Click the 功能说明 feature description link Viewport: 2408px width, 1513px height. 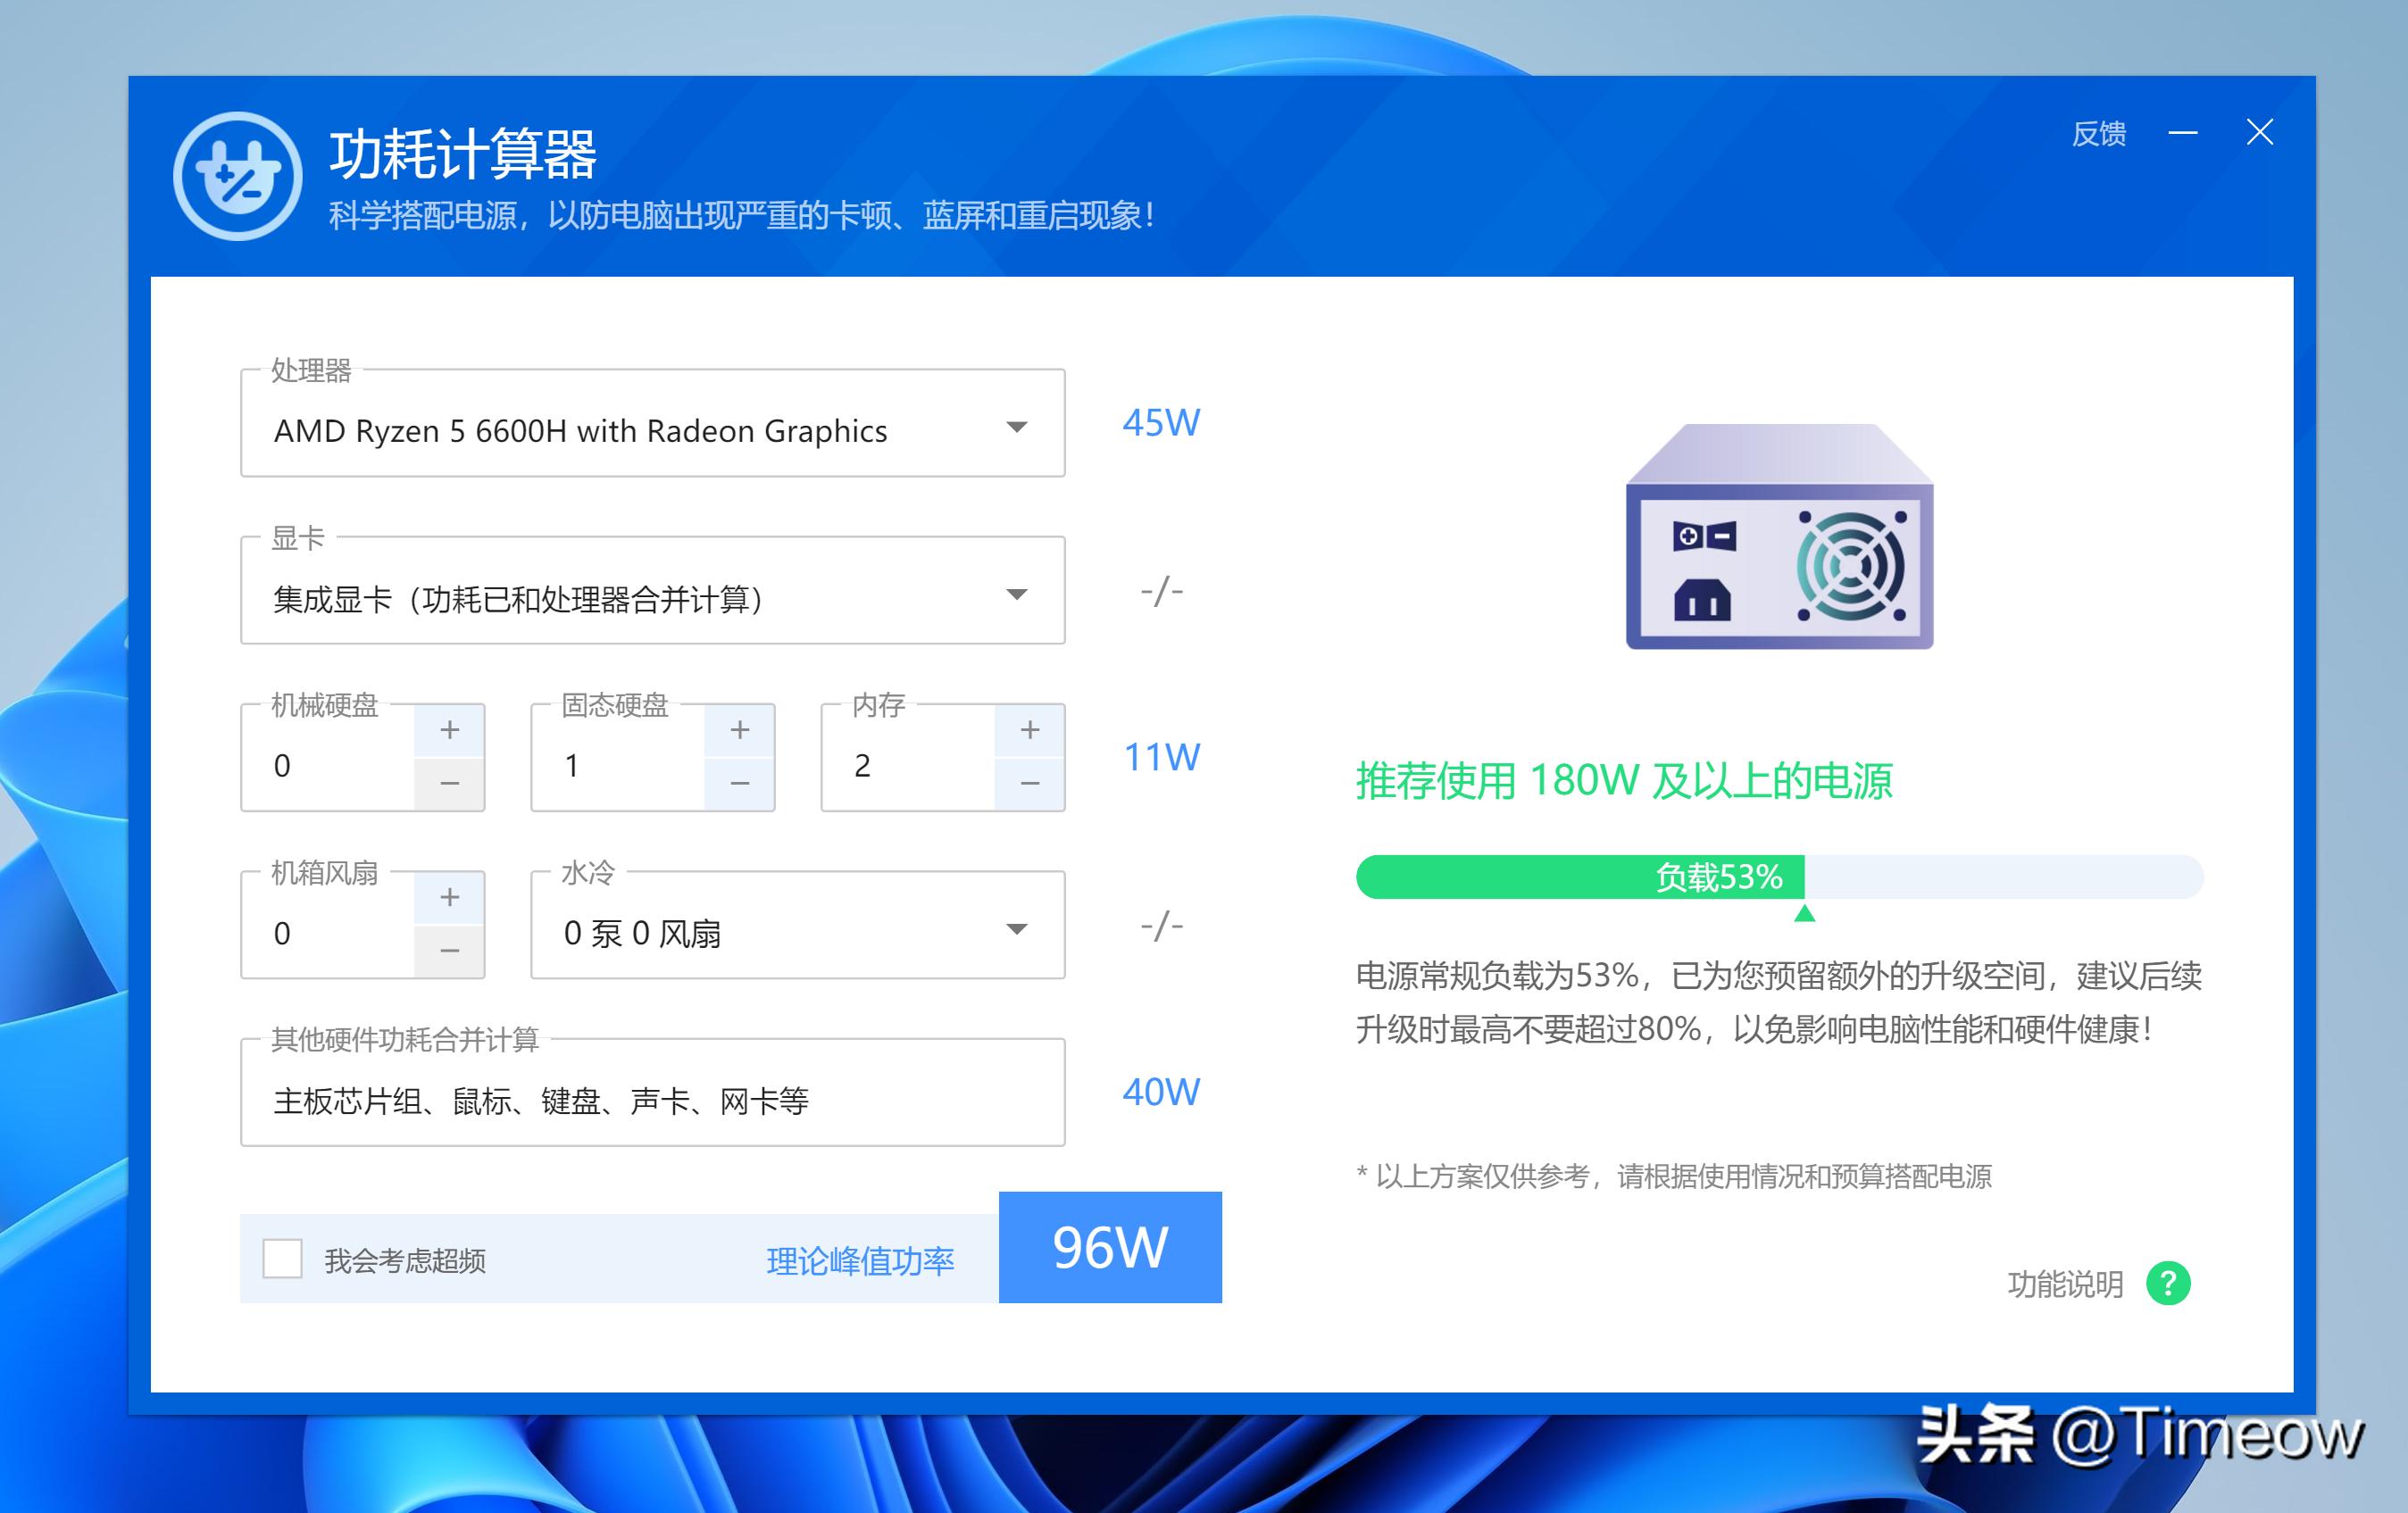(2065, 1284)
